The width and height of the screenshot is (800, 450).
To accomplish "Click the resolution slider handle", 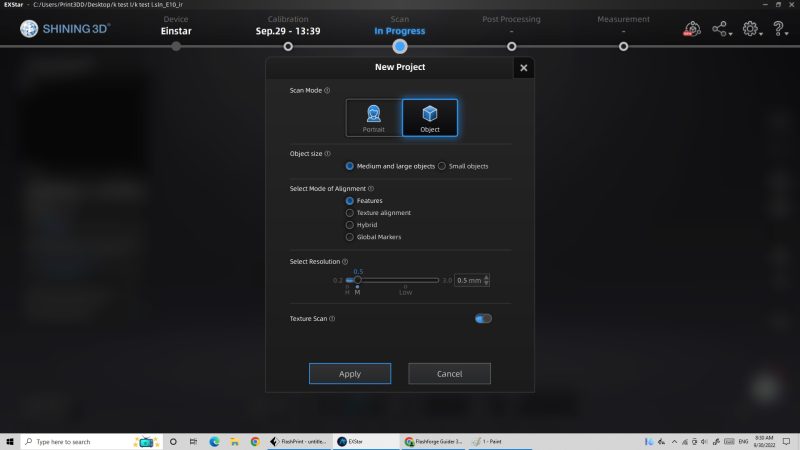I will click(x=358, y=280).
